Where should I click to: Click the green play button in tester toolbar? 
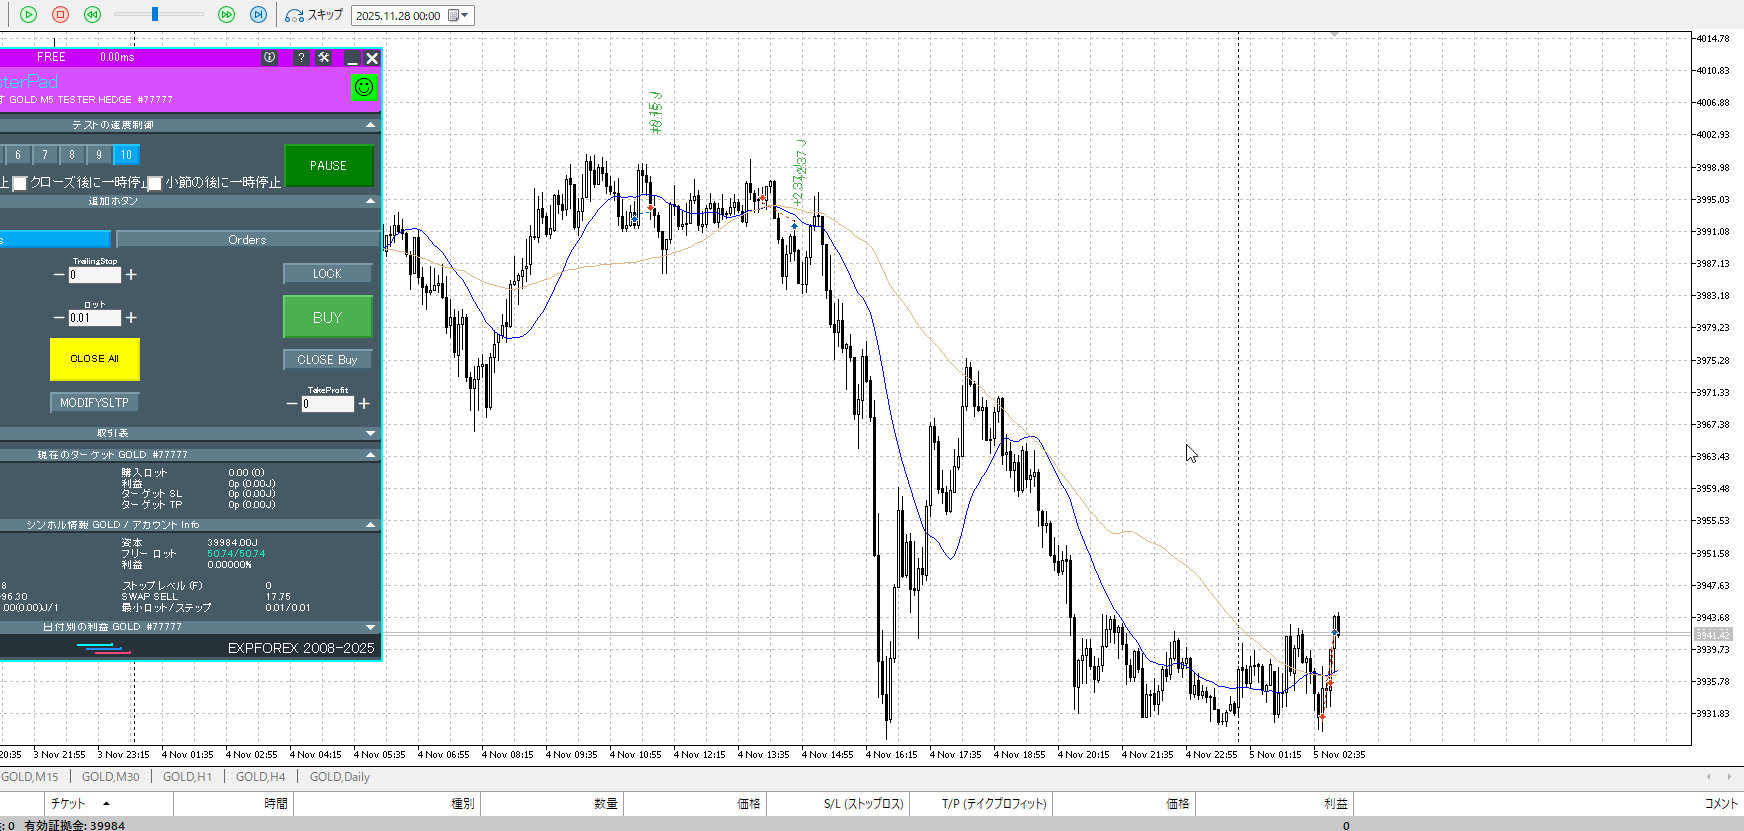pyautogui.click(x=28, y=15)
